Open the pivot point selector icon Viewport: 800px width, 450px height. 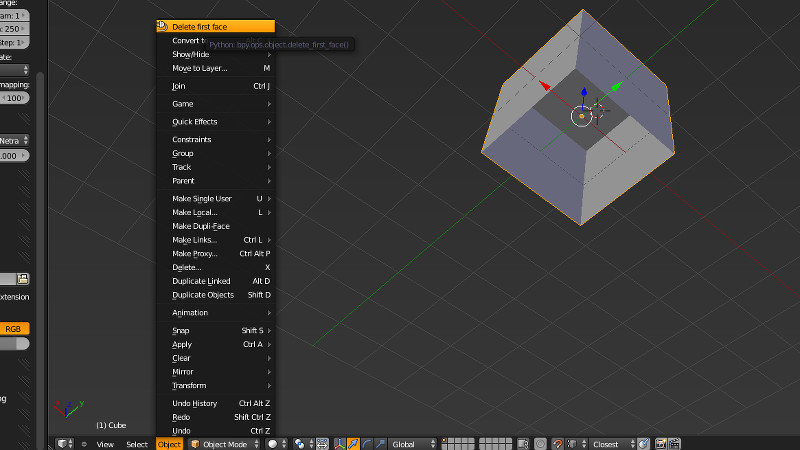303,444
